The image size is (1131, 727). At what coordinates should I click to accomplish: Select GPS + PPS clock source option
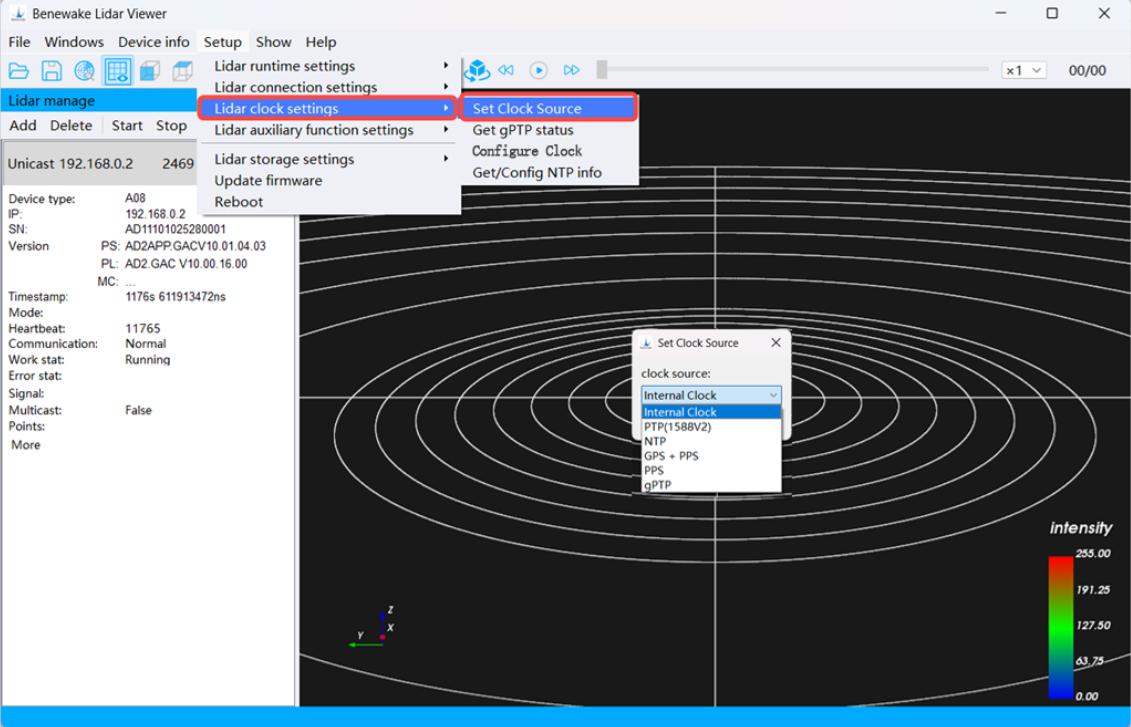[711, 456]
